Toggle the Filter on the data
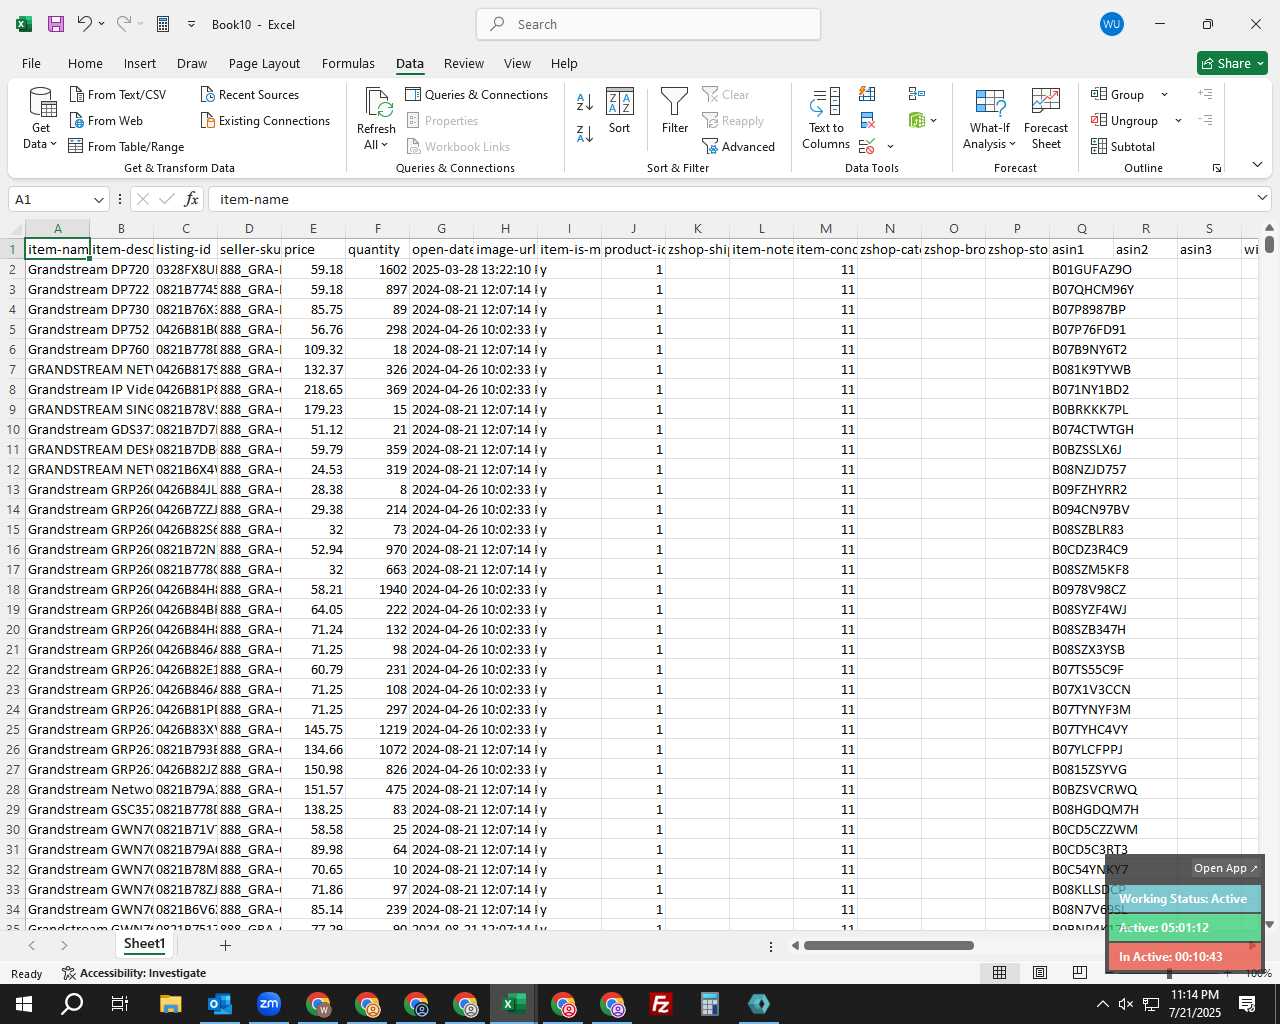This screenshot has height=1024, width=1280. 675,111
